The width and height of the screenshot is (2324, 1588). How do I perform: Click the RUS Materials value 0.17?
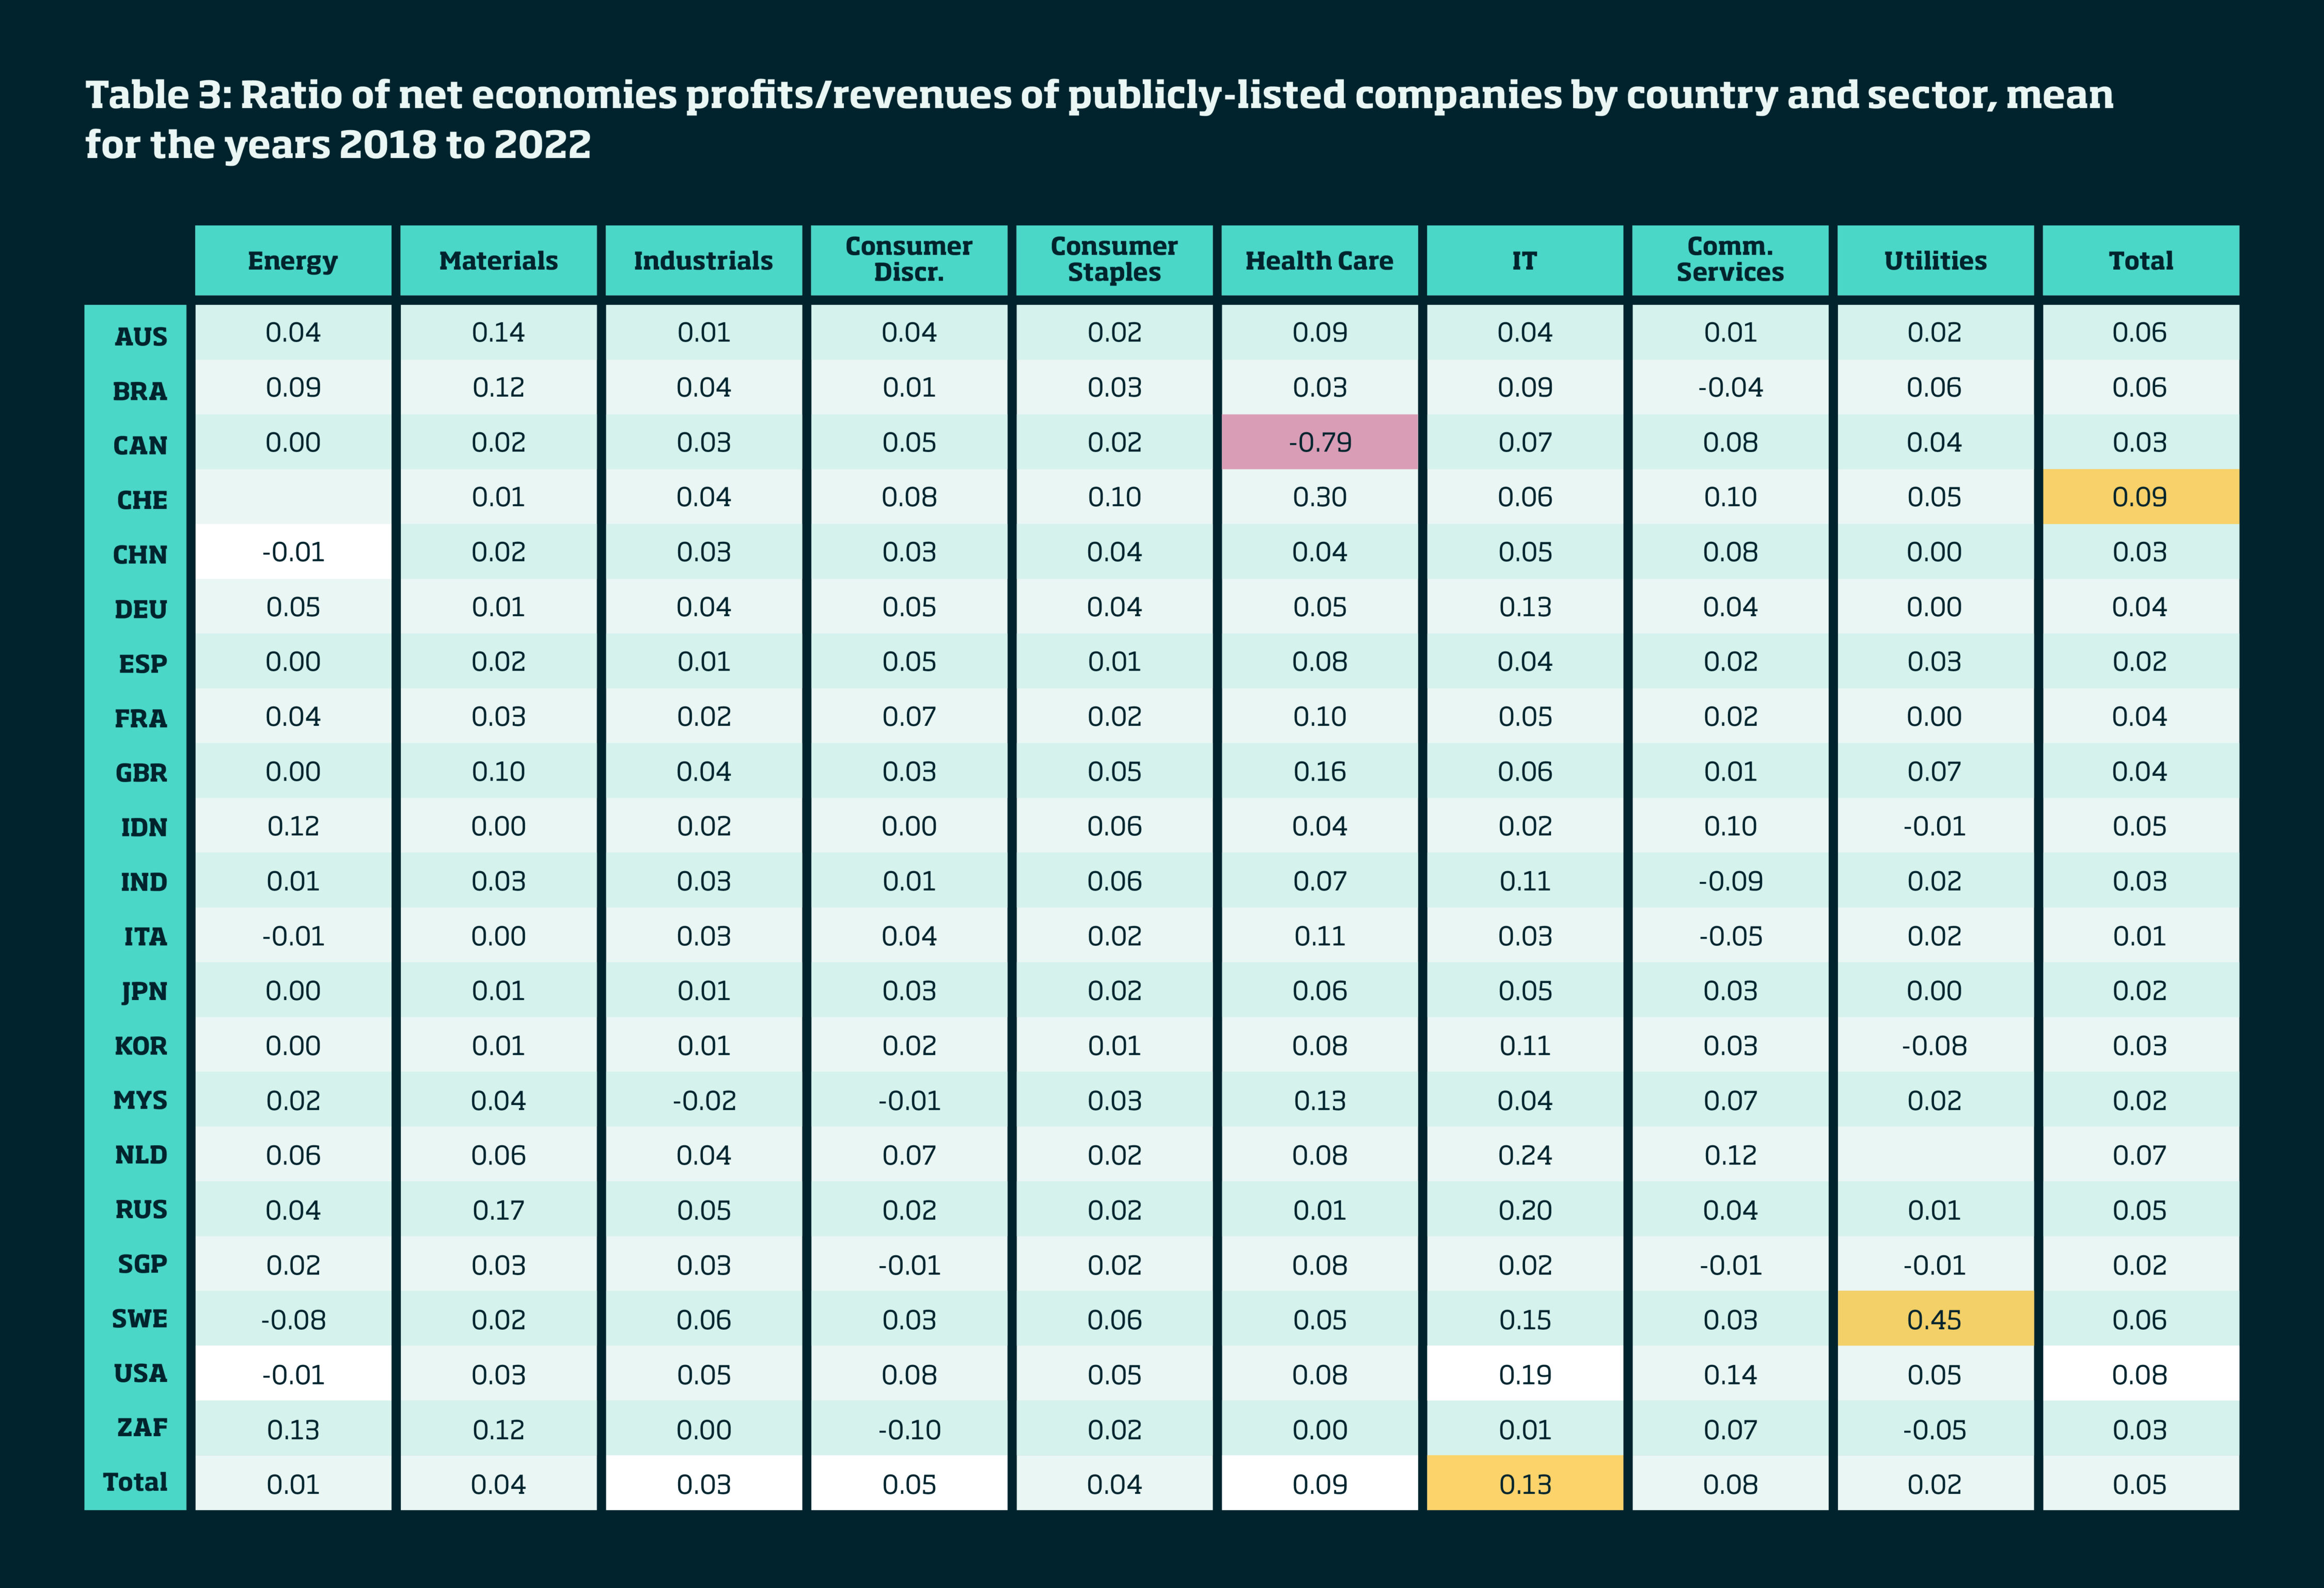pos(498,1210)
